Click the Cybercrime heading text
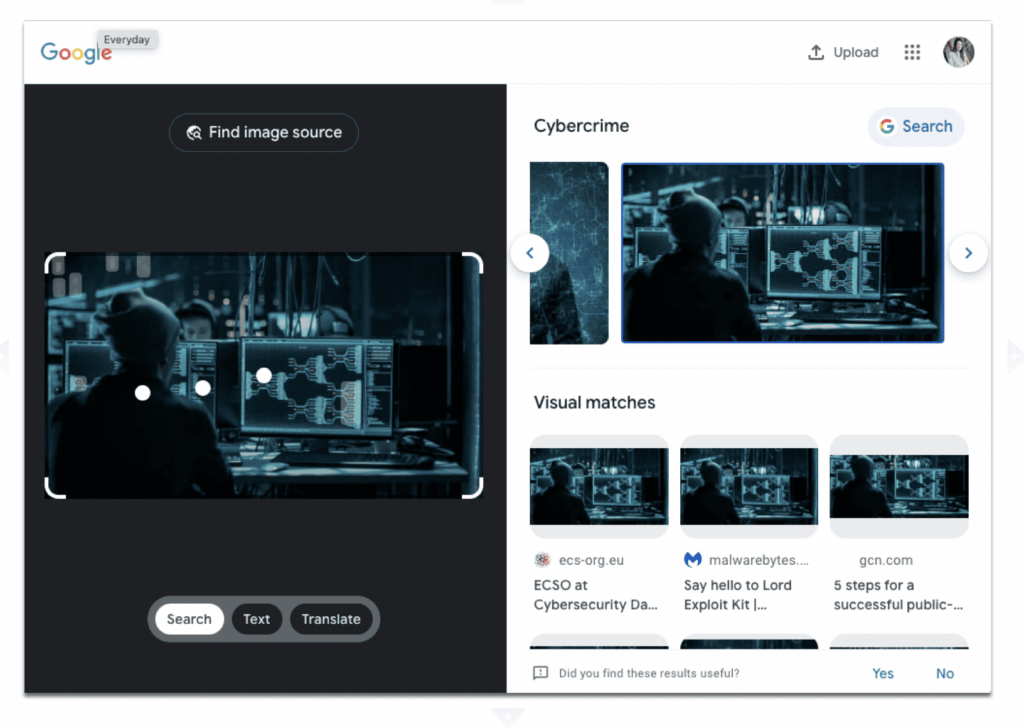This screenshot has width=1024, height=728. [581, 126]
